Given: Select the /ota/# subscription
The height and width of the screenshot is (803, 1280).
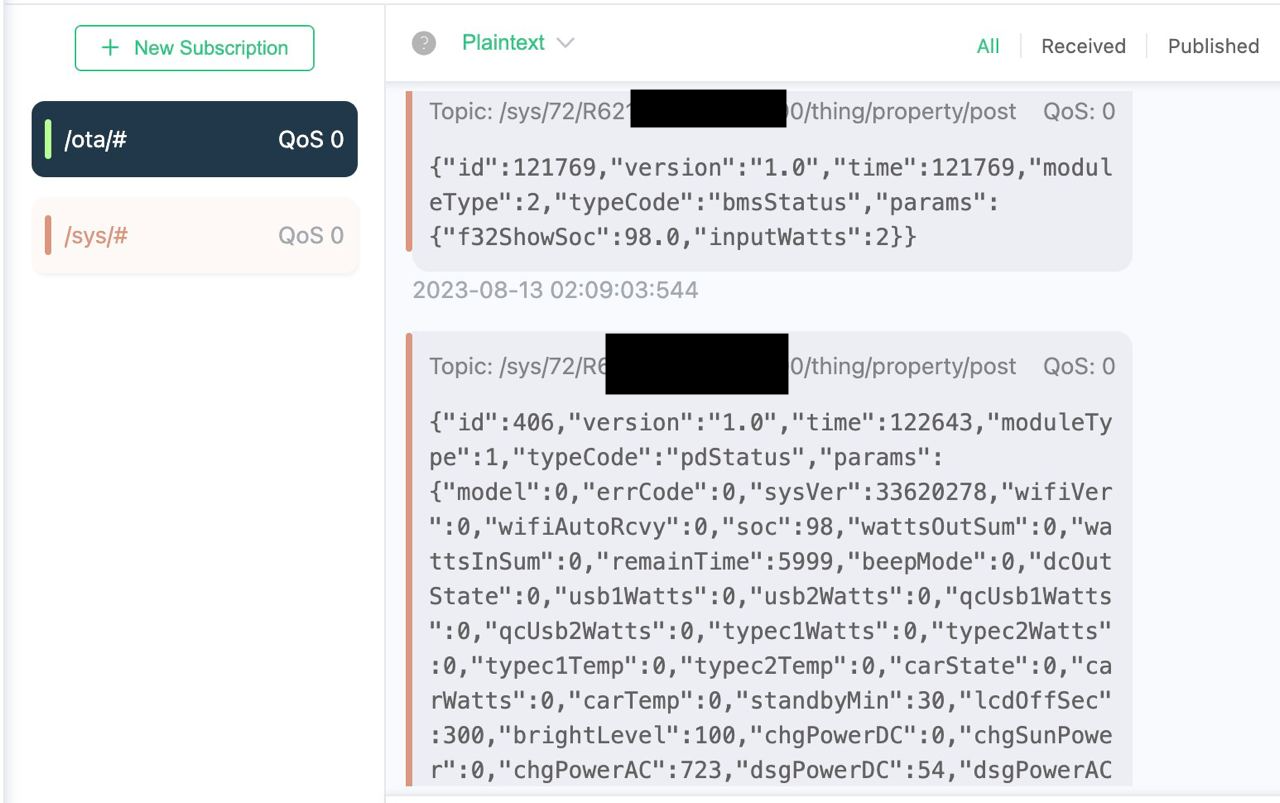Looking at the screenshot, I should [194, 139].
